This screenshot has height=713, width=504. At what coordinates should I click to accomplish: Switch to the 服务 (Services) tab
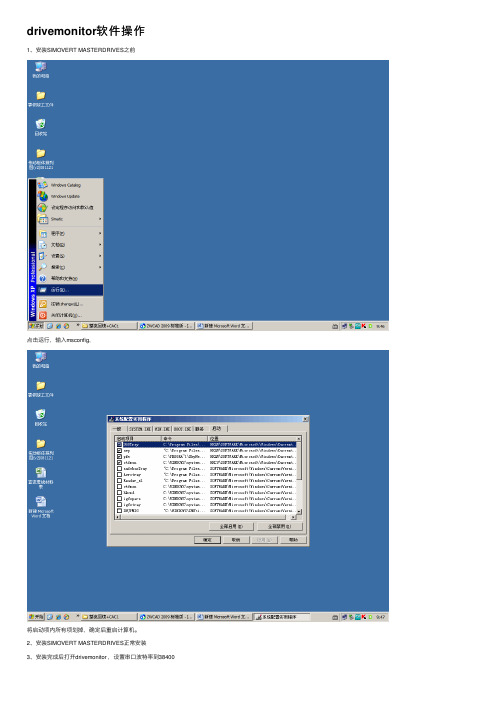pyautogui.click(x=200, y=429)
